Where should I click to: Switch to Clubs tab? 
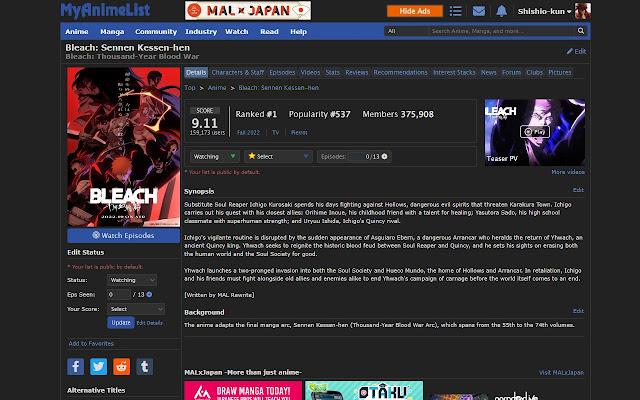(x=534, y=72)
